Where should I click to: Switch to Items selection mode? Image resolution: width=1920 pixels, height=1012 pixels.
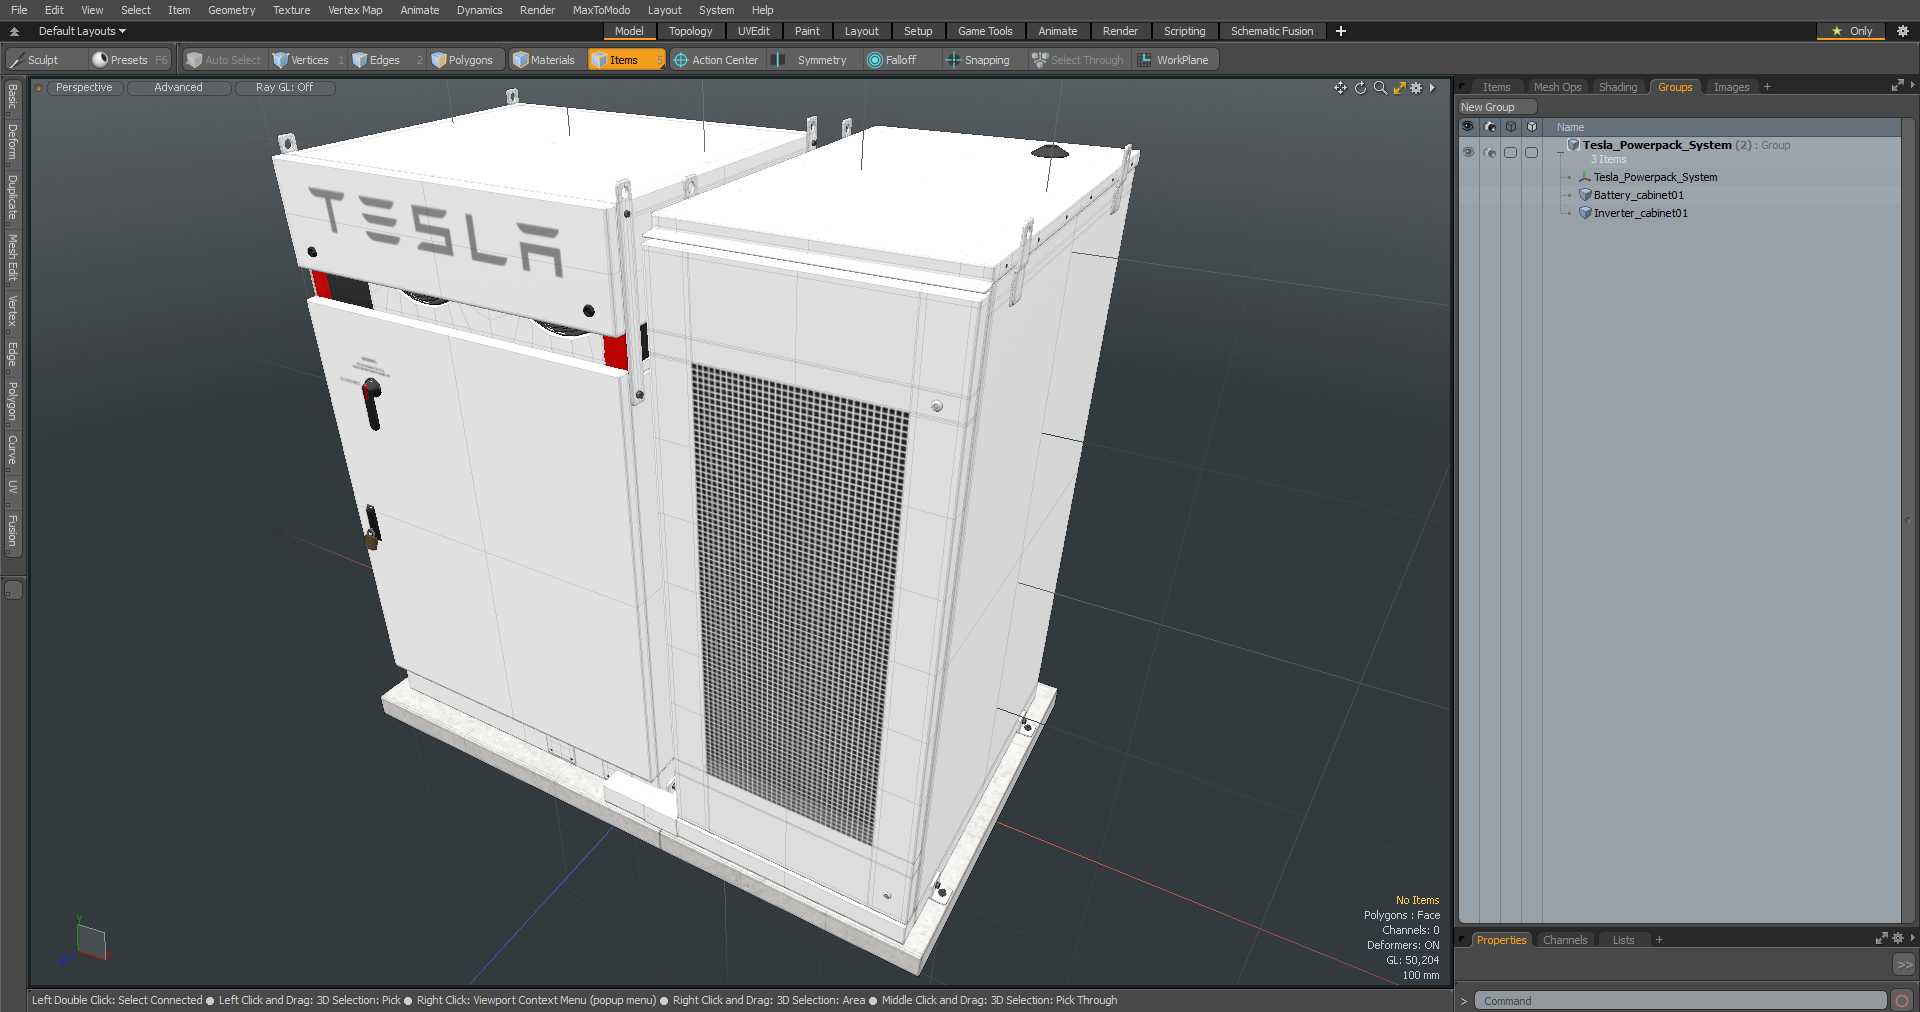pyautogui.click(x=625, y=60)
